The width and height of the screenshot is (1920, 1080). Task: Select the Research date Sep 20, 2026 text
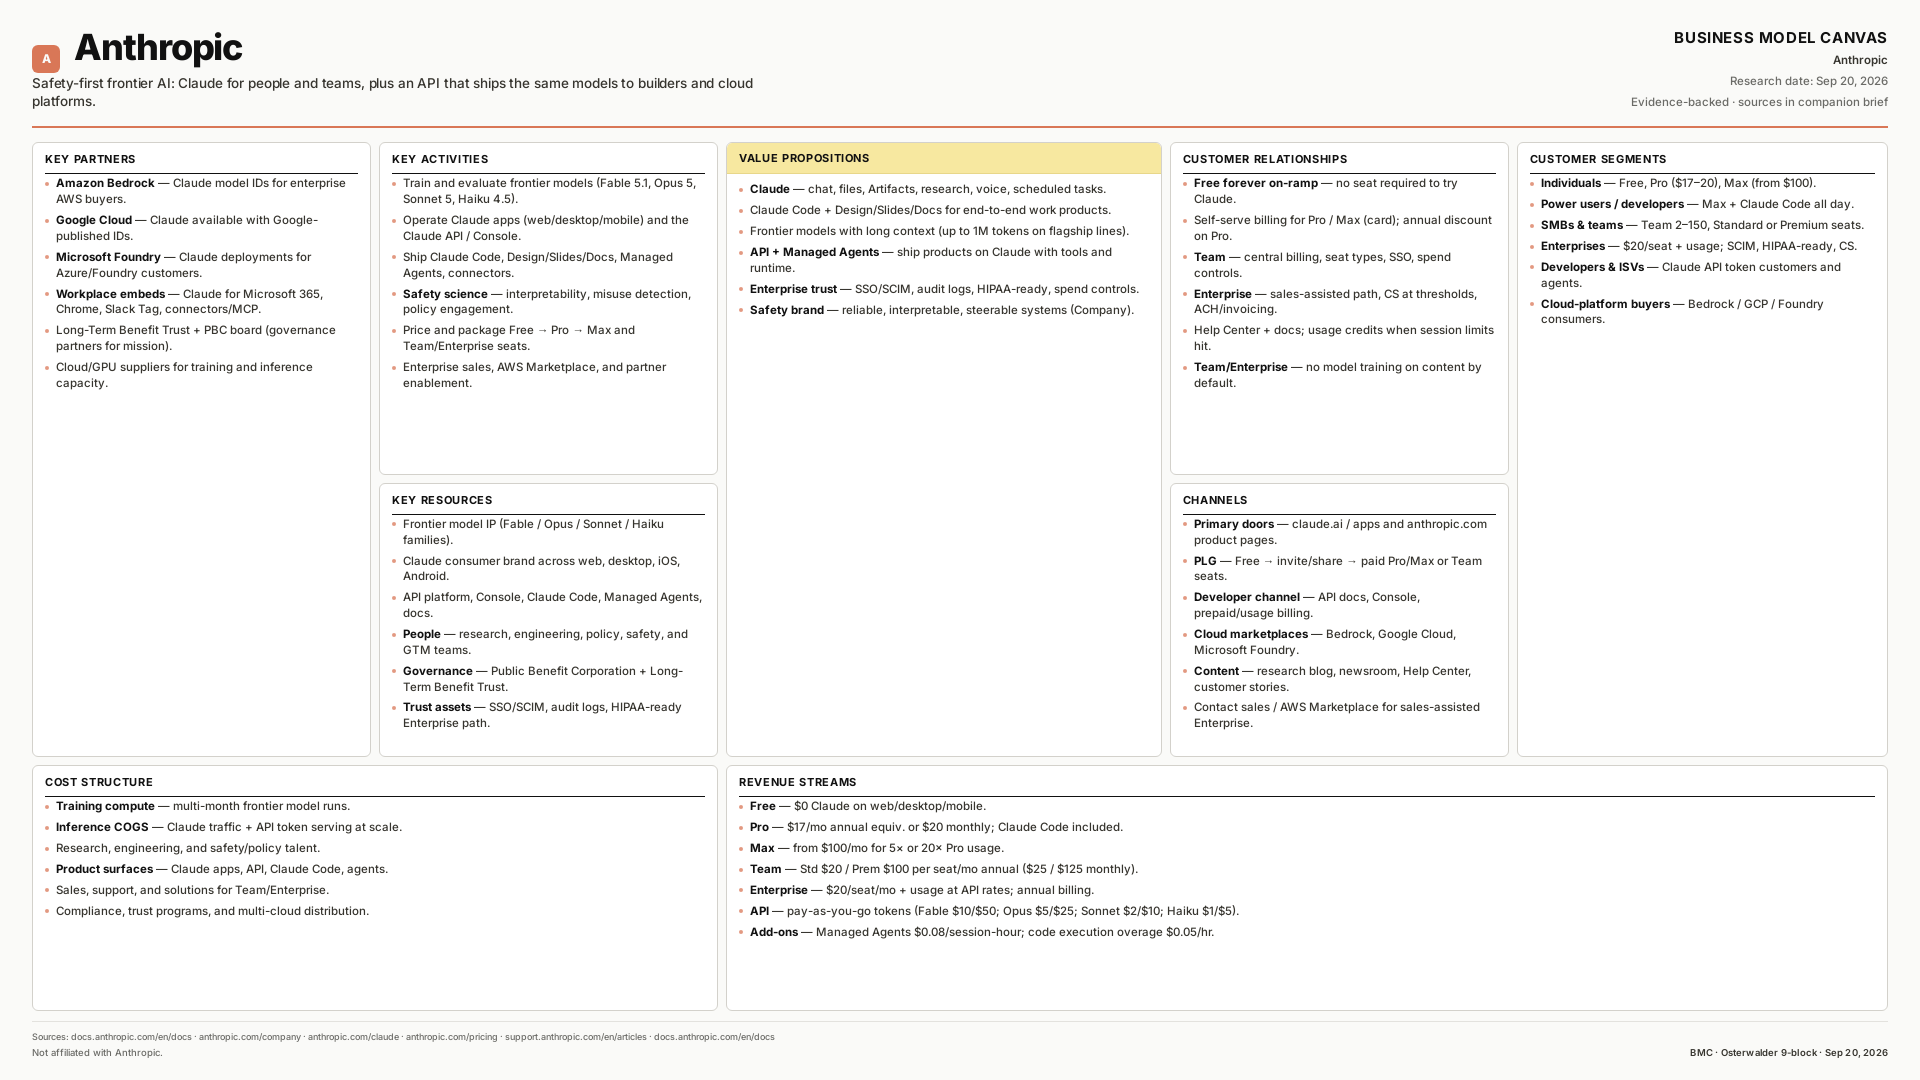coord(1809,81)
